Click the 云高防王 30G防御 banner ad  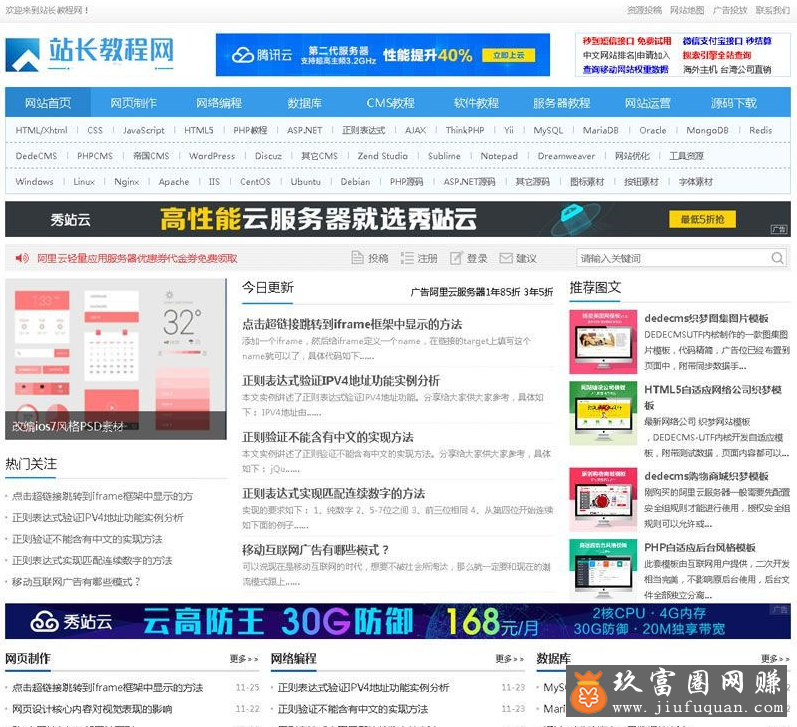coord(398,621)
